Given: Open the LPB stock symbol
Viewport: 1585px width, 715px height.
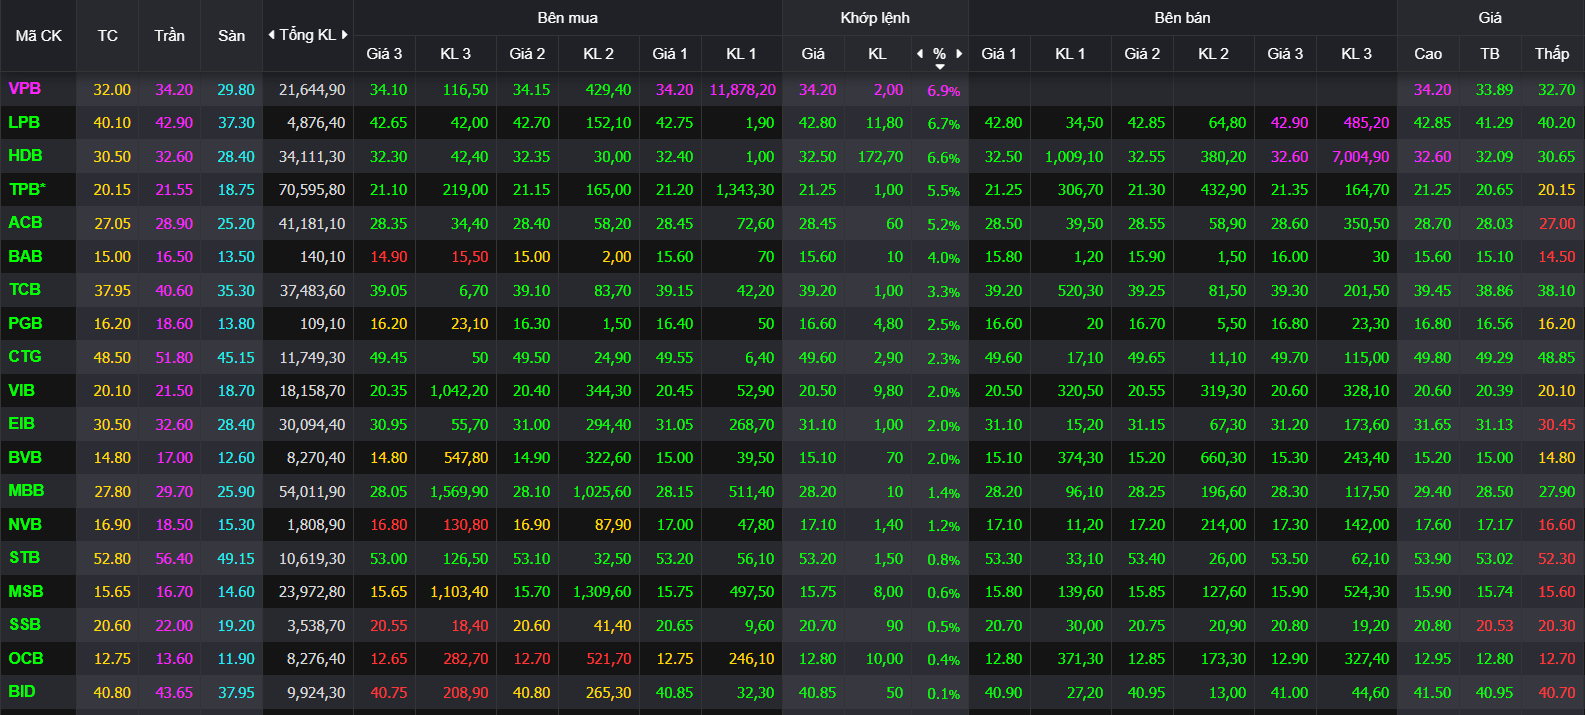Looking at the screenshot, I should pos(24,122).
